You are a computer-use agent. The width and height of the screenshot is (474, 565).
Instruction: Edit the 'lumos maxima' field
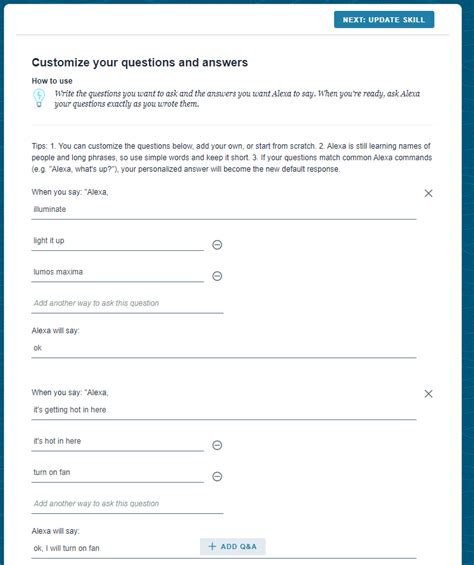click(118, 272)
